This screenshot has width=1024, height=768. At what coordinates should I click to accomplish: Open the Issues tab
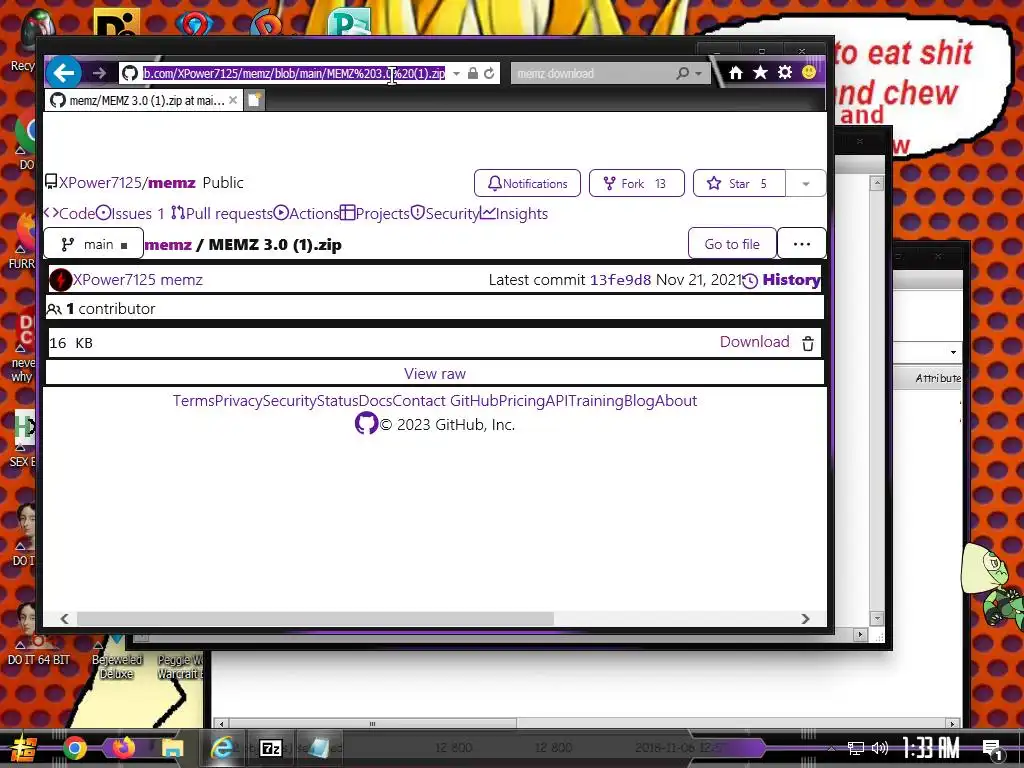(130, 214)
